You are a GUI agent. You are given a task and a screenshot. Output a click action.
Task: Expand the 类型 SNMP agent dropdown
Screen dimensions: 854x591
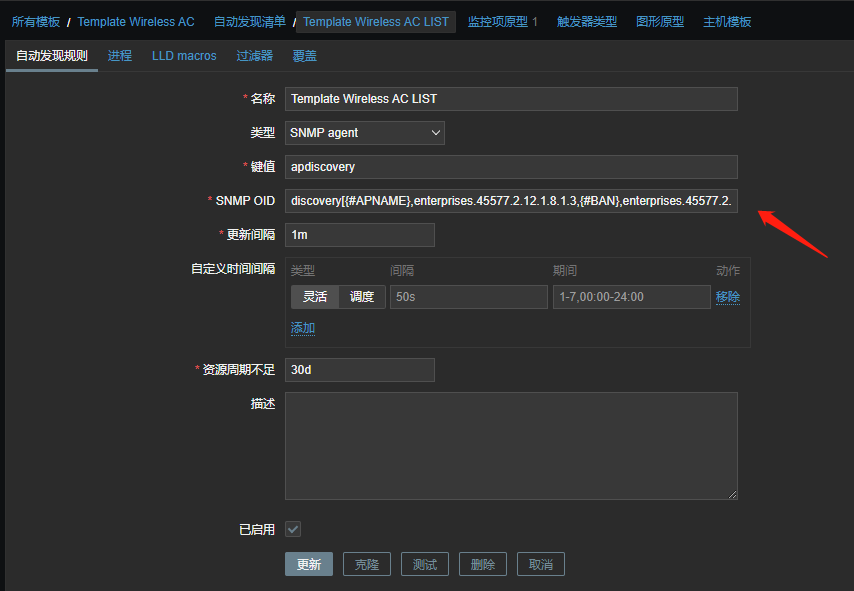click(x=365, y=133)
